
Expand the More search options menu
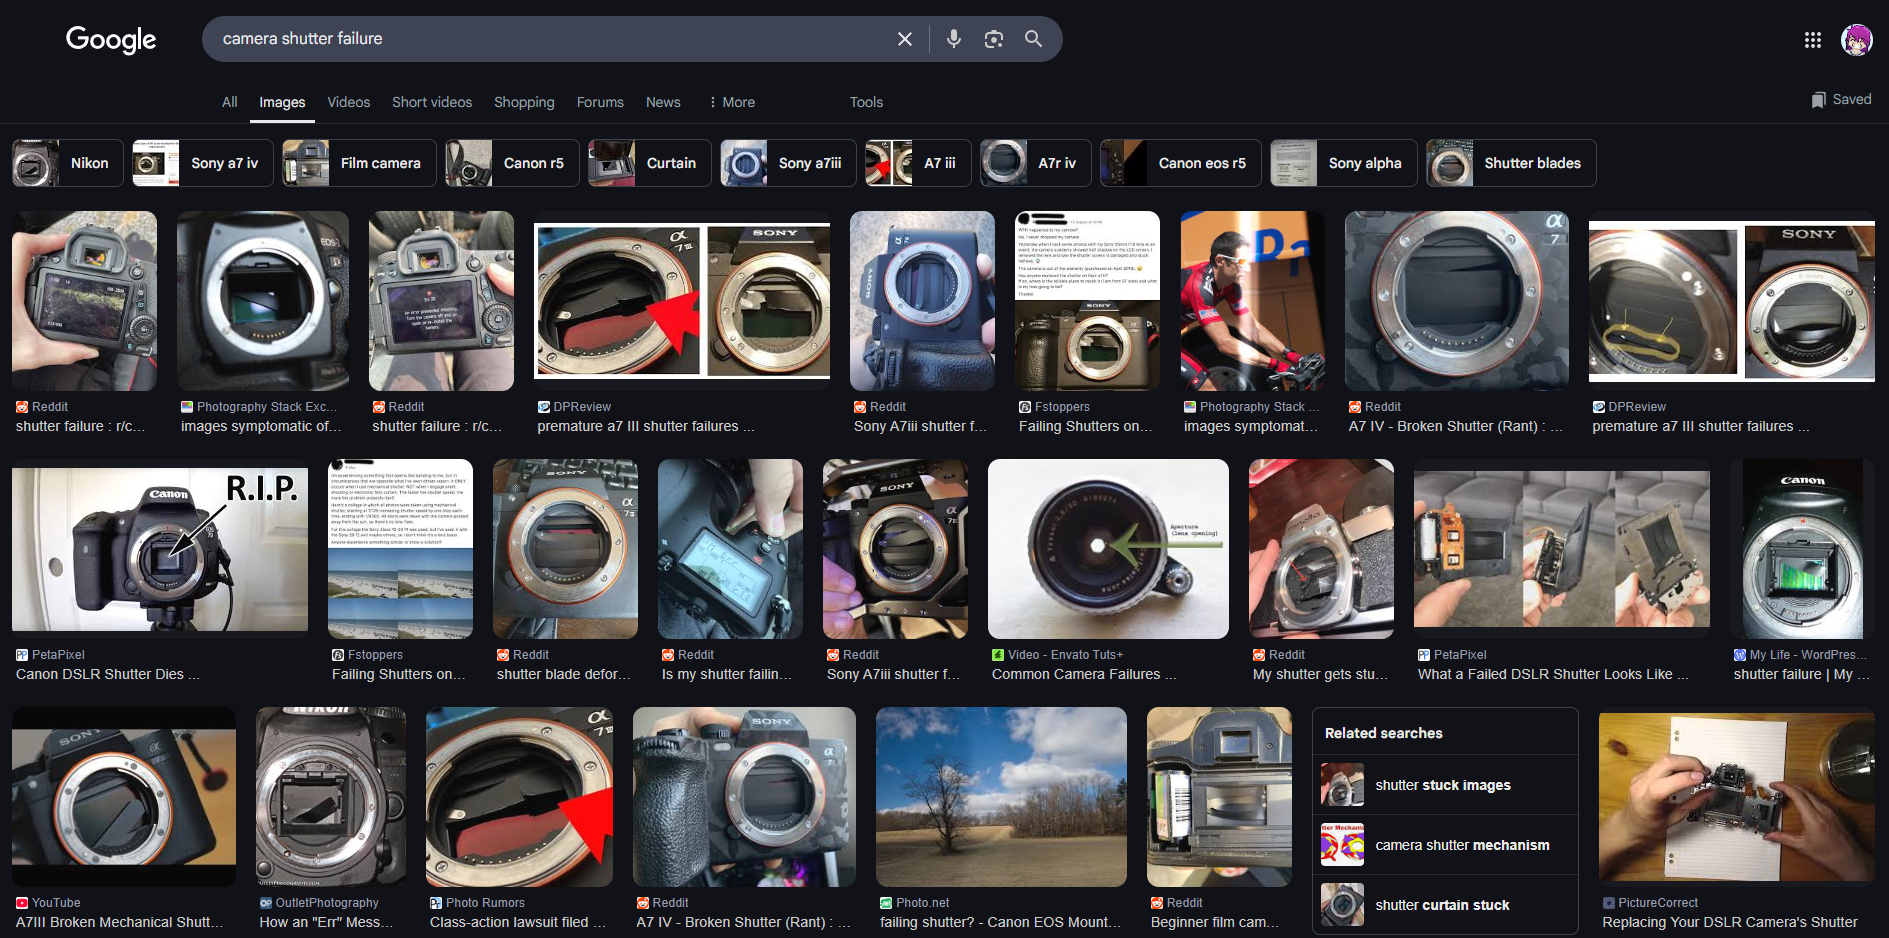tap(731, 102)
